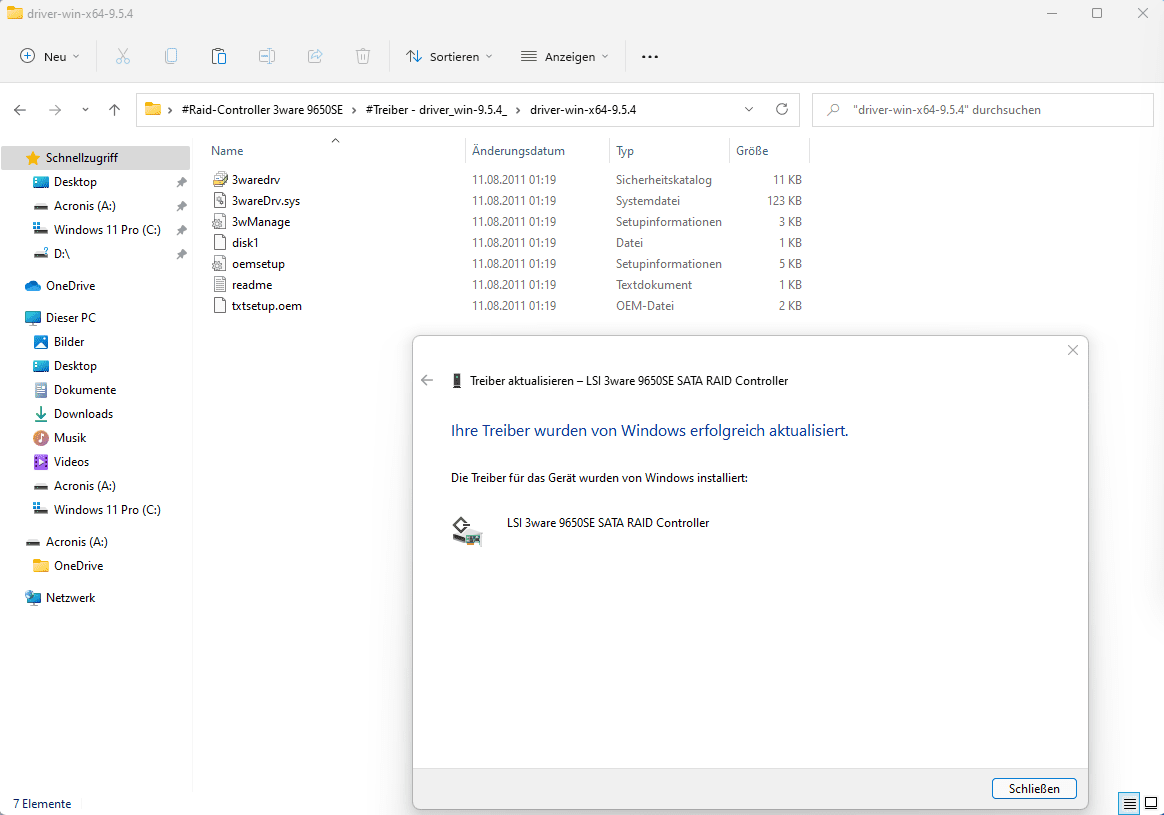
Task: Click #Raid-Controller 3ware 9650SE breadcrumb
Action: [x=262, y=110]
